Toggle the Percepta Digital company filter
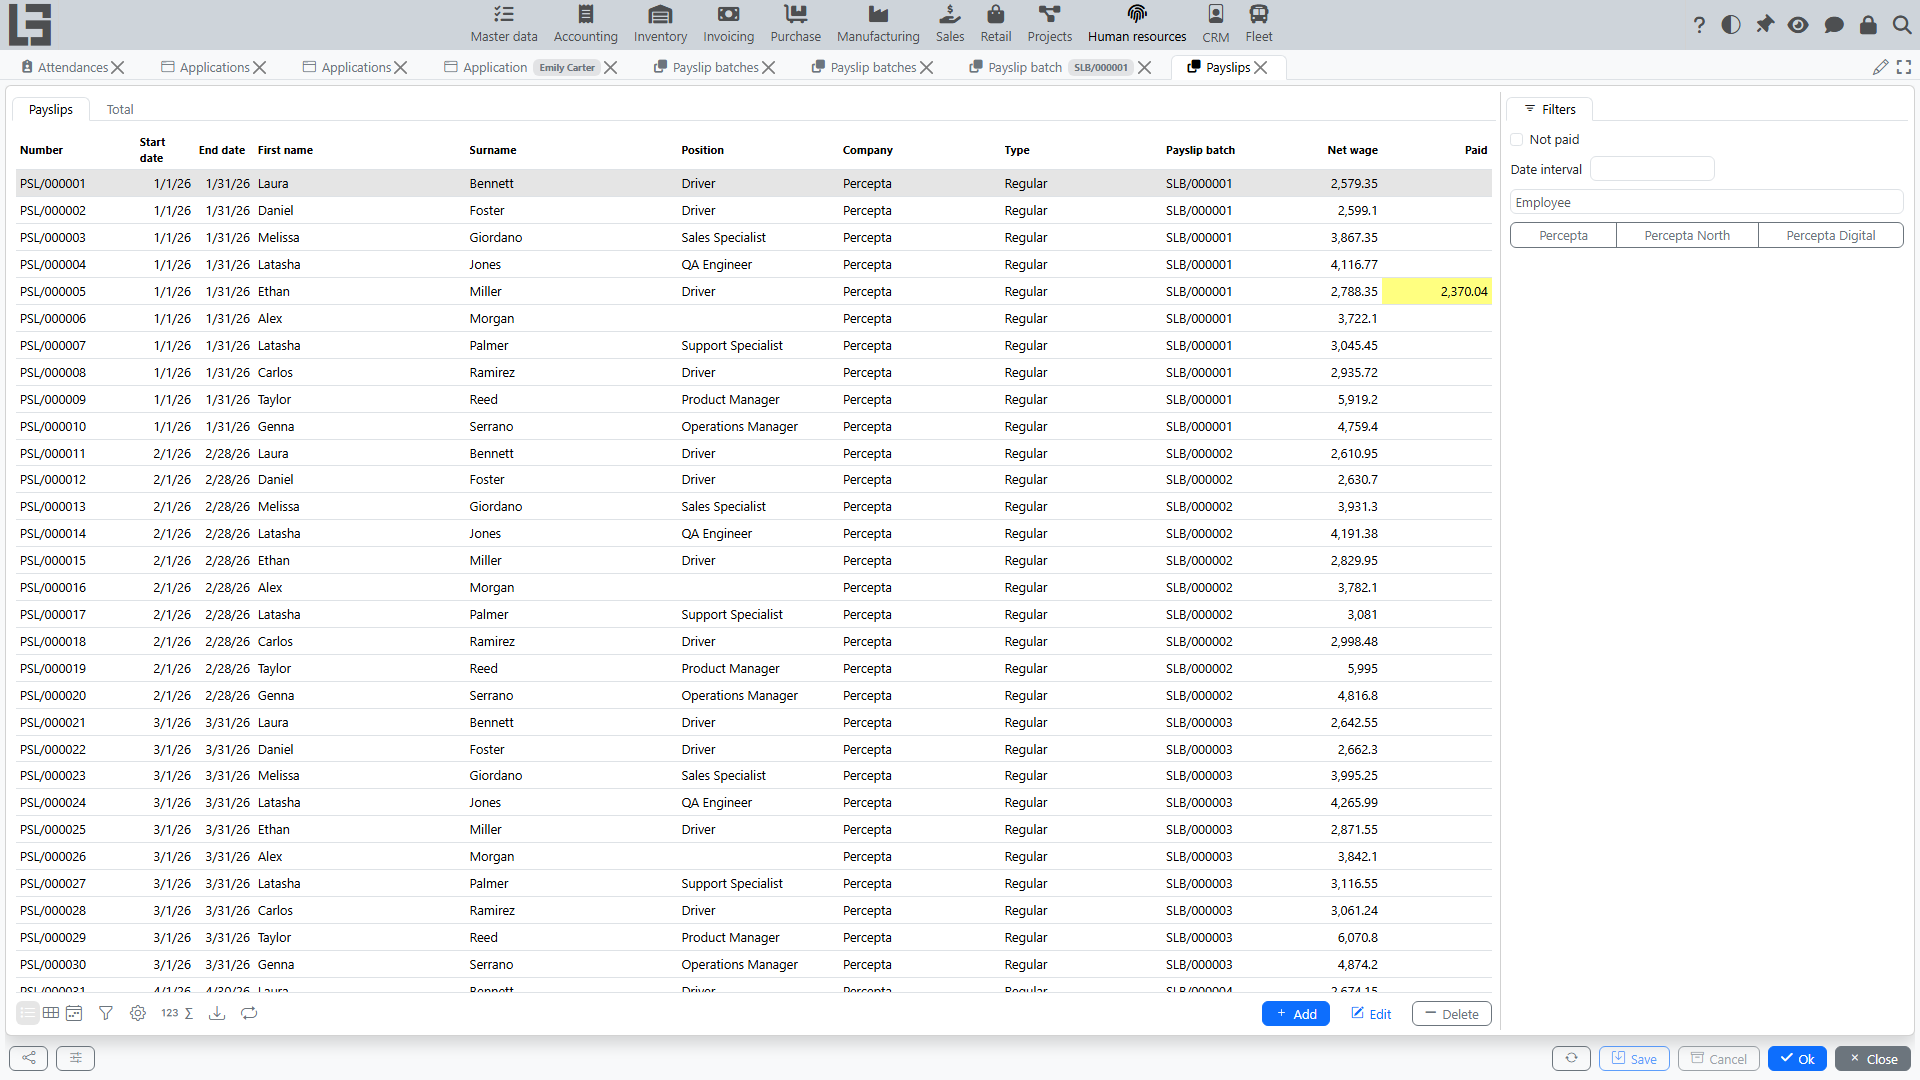 (1830, 236)
